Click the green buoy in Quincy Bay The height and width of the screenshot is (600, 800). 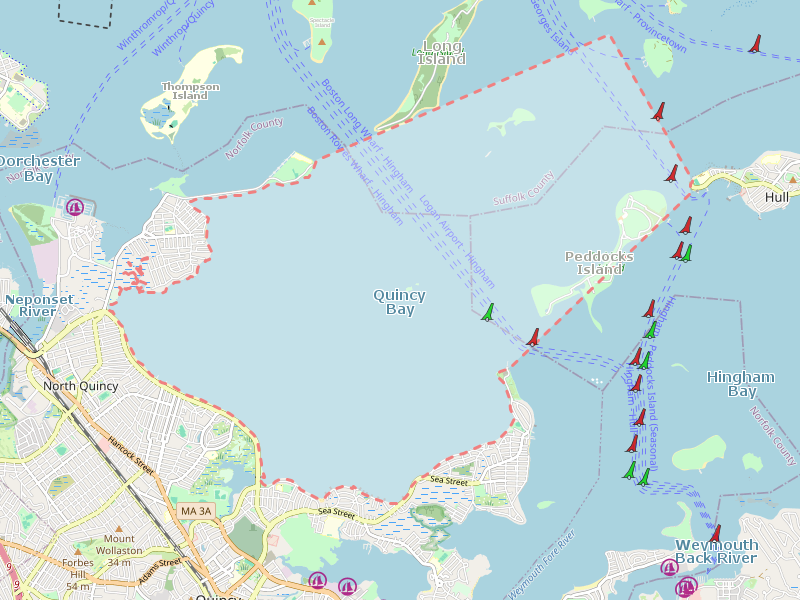click(488, 313)
